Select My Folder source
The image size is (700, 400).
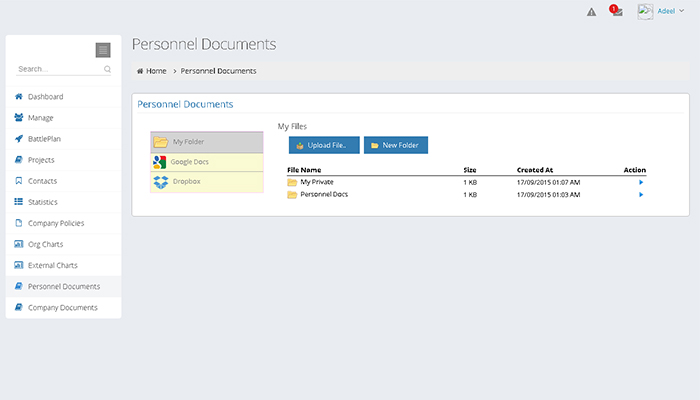coord(207,142)
